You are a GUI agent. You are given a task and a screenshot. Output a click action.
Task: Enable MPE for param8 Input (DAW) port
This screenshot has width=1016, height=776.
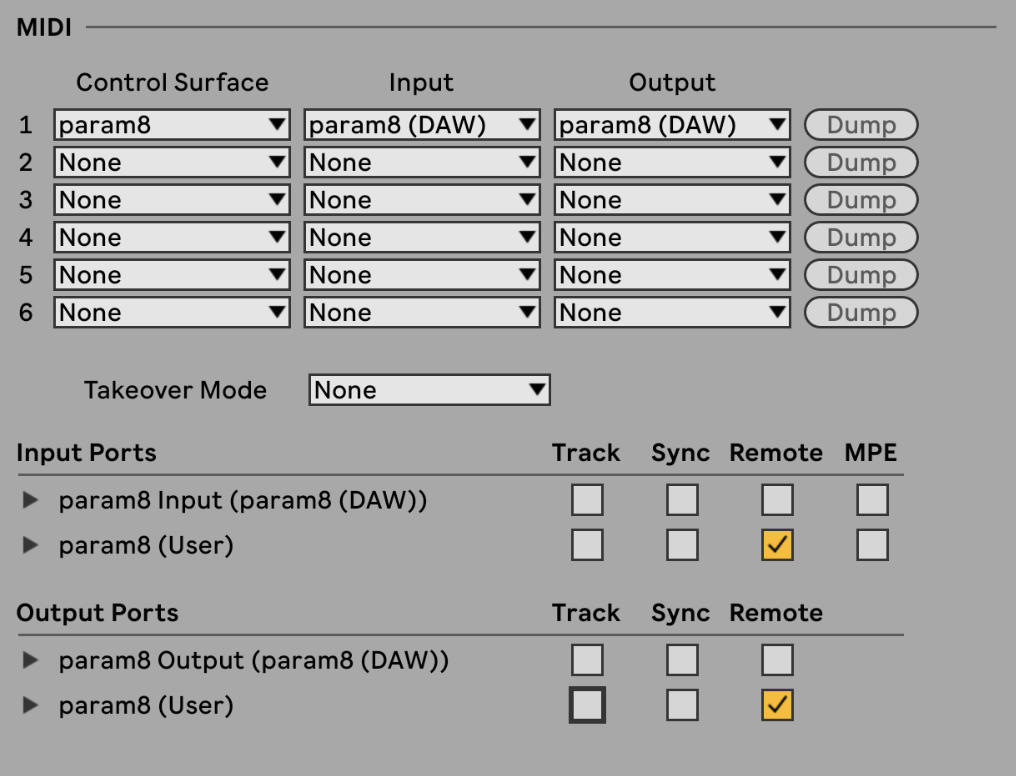[x=872, y=500]
